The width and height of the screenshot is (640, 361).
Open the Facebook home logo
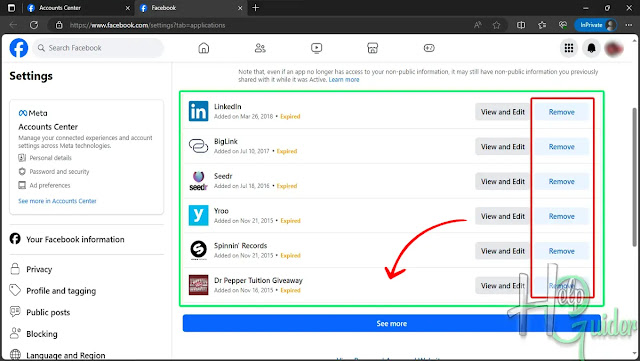pos(19,48)
